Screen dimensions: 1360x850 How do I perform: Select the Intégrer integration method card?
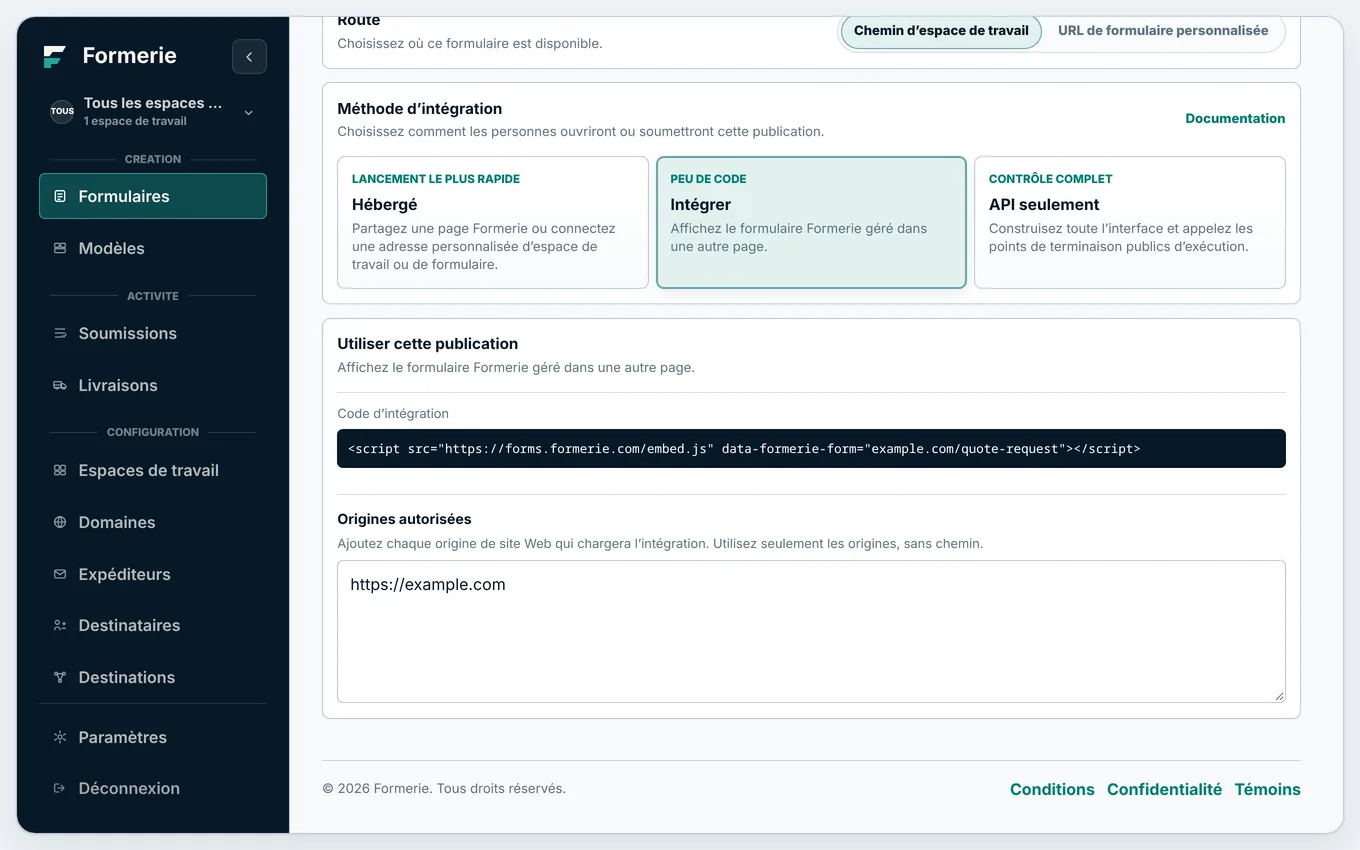tap(811, 222)
